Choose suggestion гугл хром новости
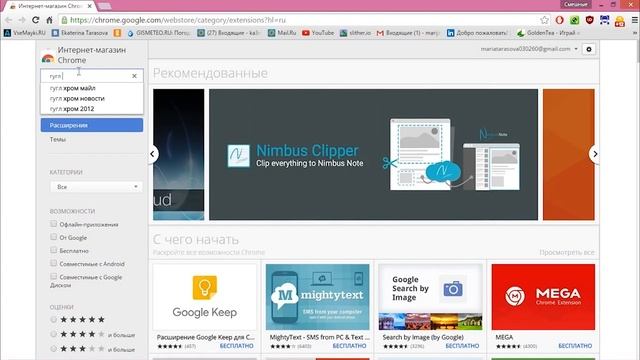Screen dimensions: 640x360 coord(92,98)
